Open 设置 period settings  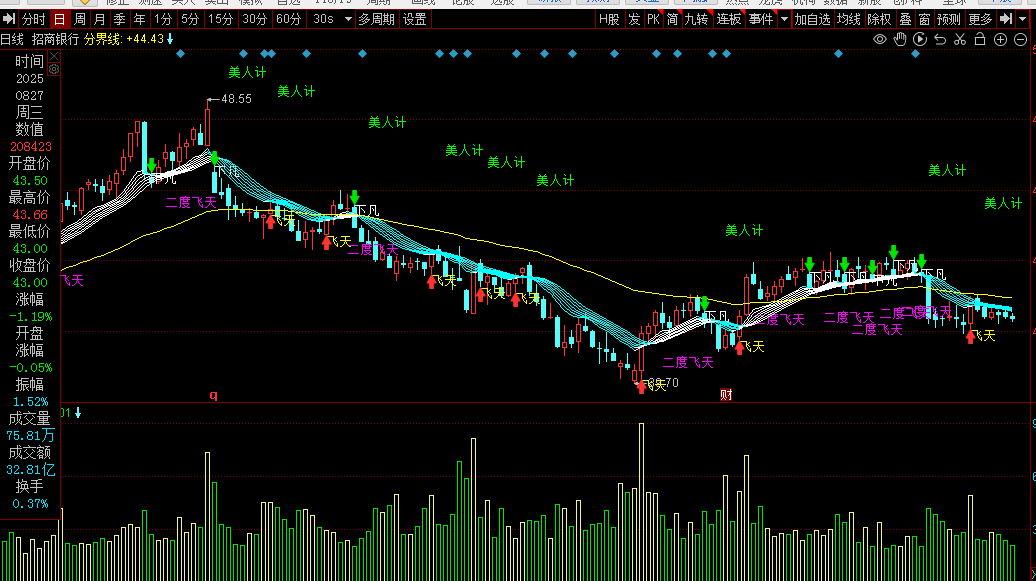click(x=414, y=19)
